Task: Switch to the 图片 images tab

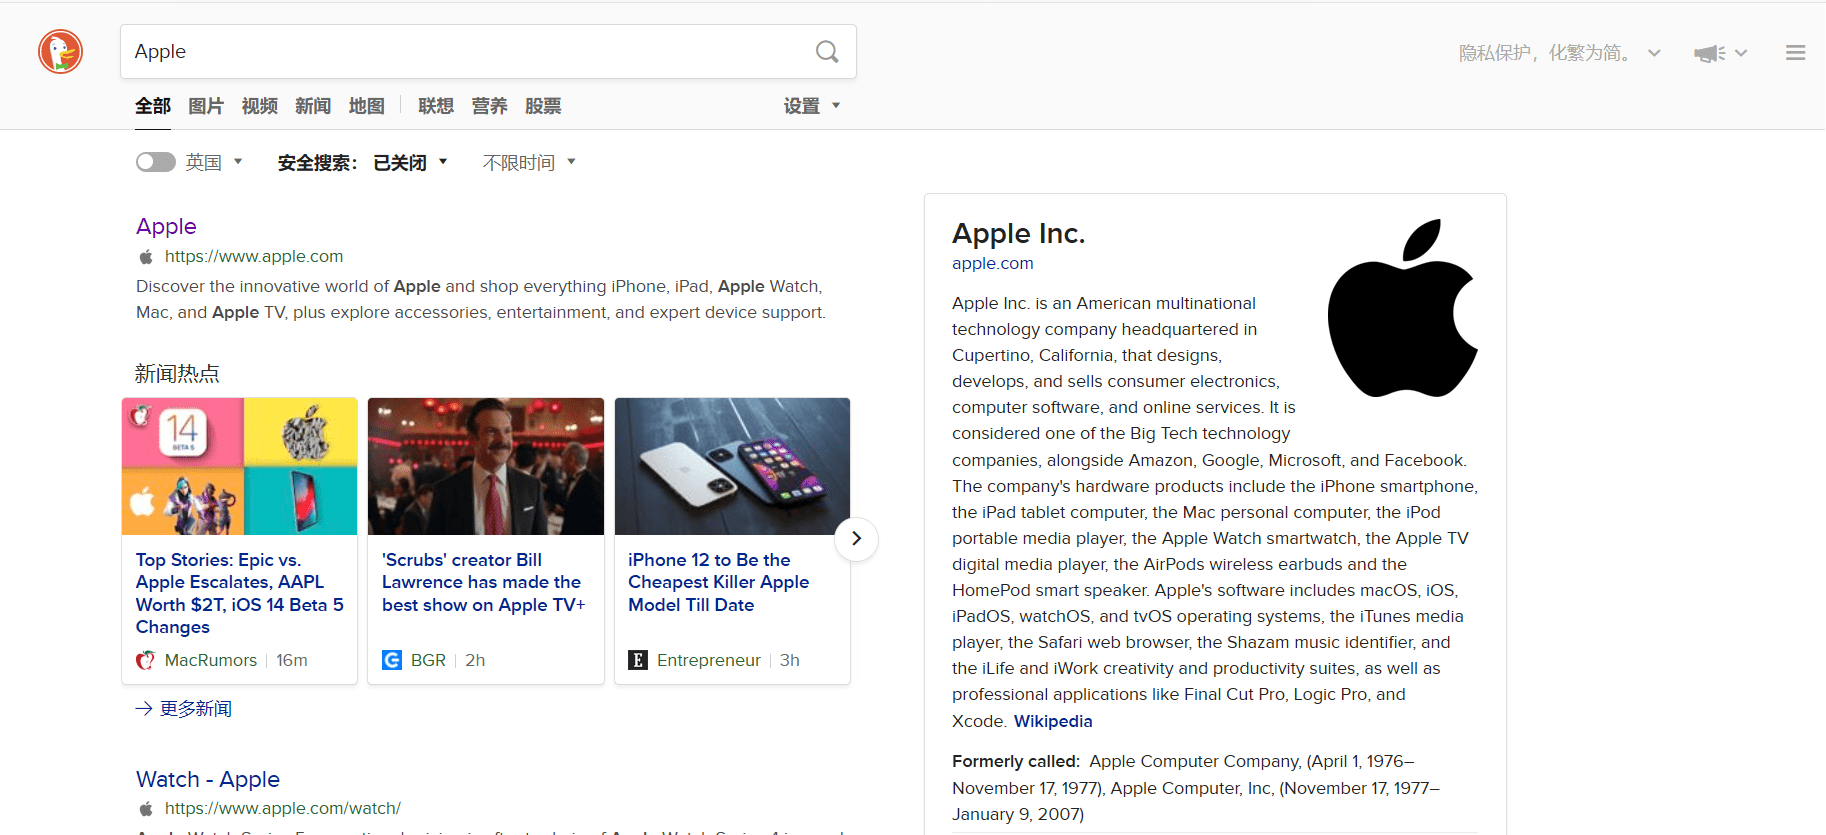Action: (x=206, y=106)
